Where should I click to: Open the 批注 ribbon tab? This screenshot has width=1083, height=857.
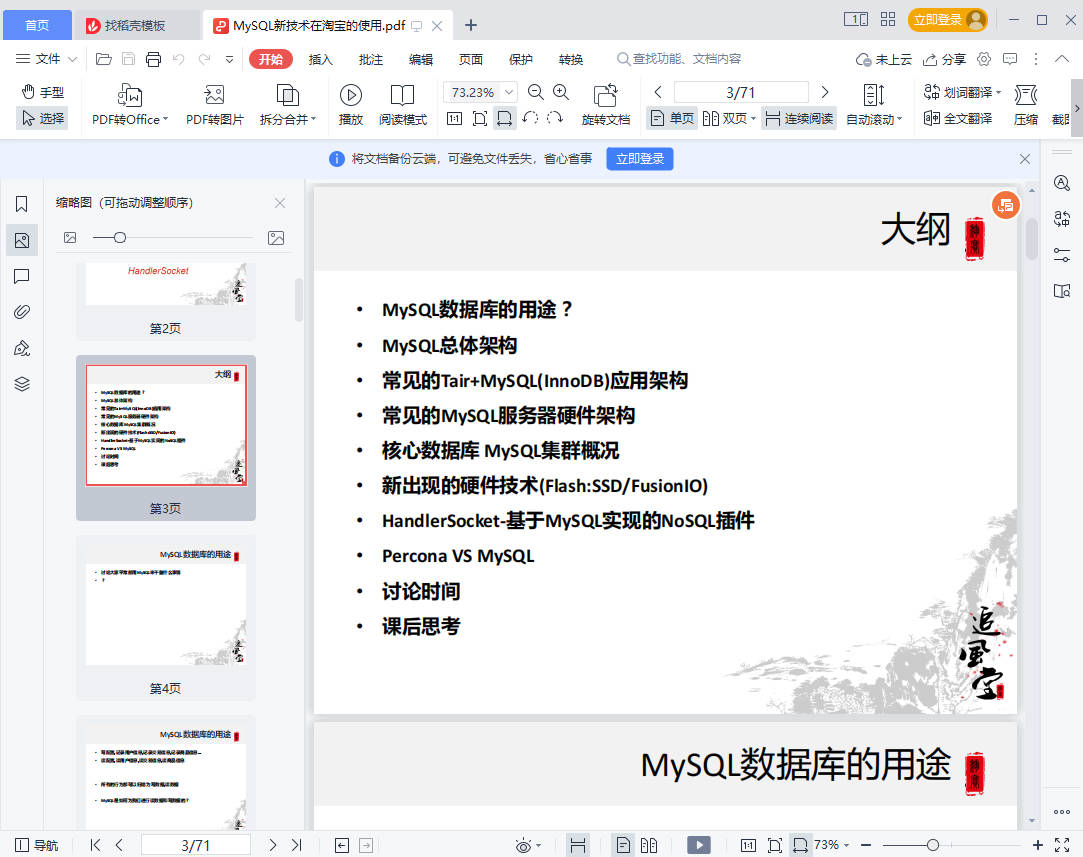coord(371,60)
